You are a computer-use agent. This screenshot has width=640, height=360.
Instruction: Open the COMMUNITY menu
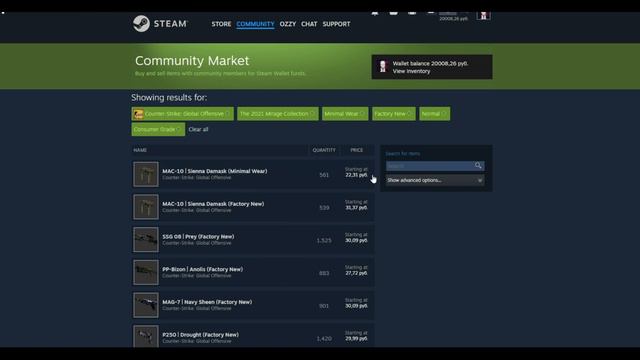[x=255, y=24]
